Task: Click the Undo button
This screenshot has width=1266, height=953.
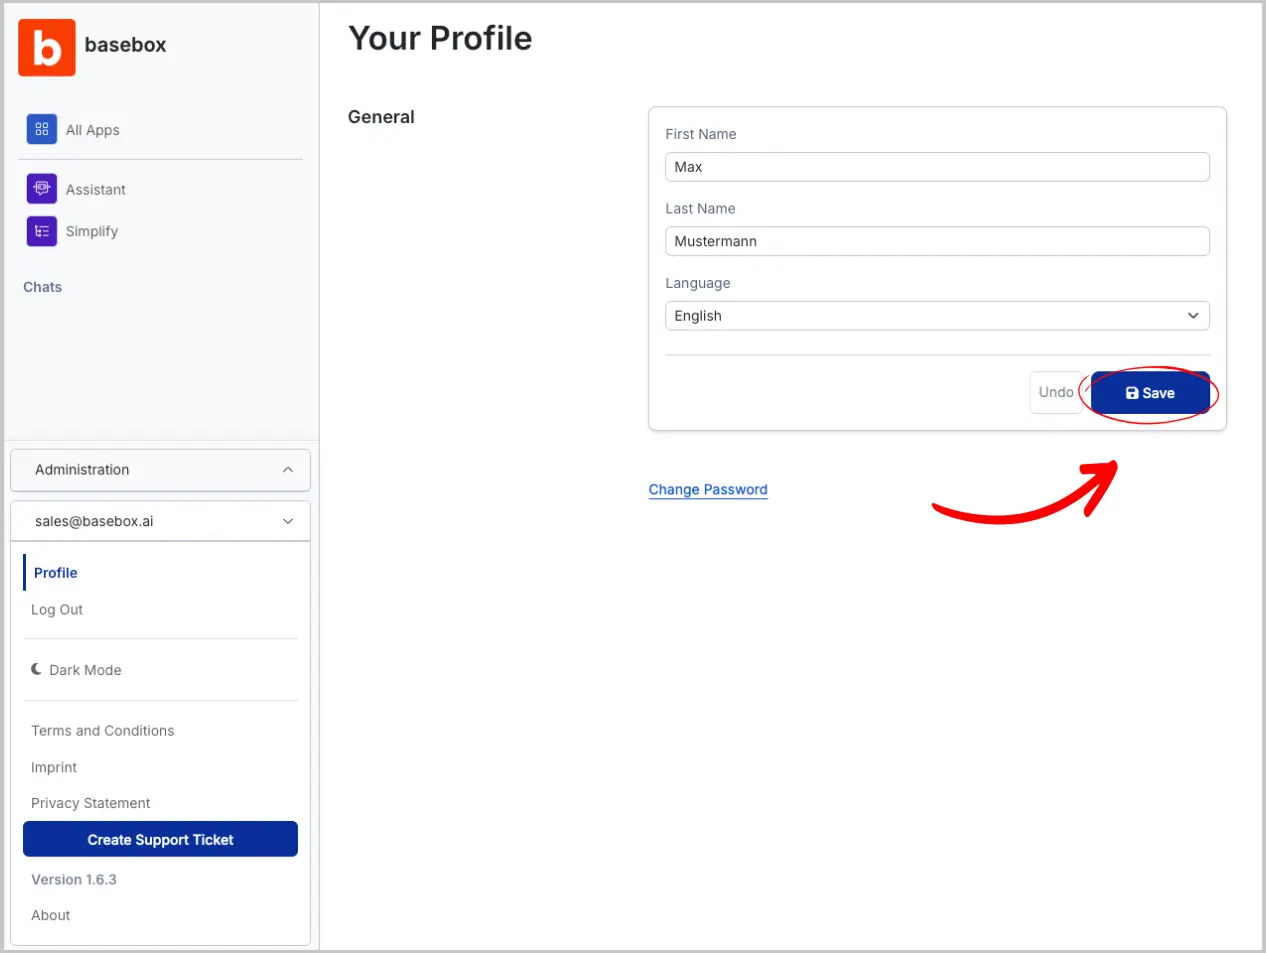Action: [1056, 392]
